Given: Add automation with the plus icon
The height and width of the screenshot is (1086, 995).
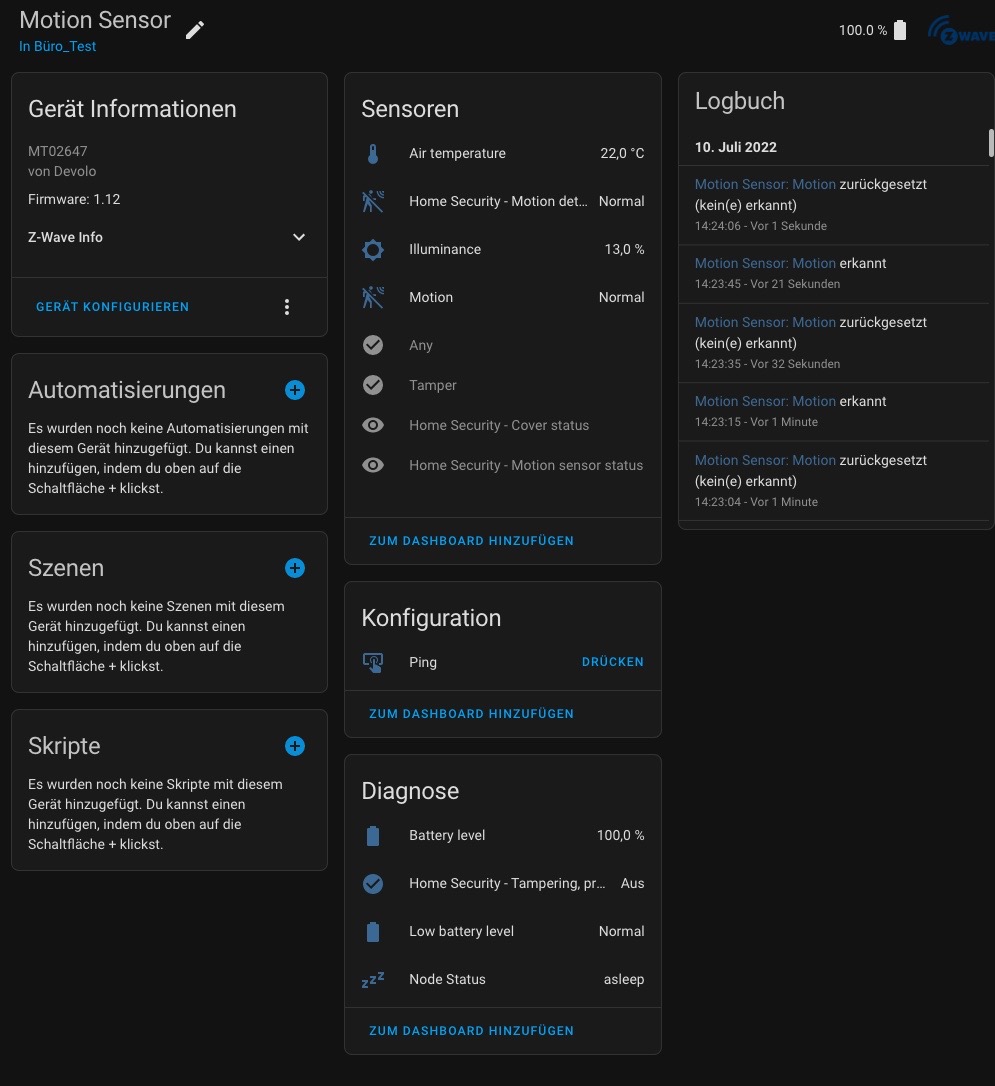Looking at the screenshot, I should 295,390.
